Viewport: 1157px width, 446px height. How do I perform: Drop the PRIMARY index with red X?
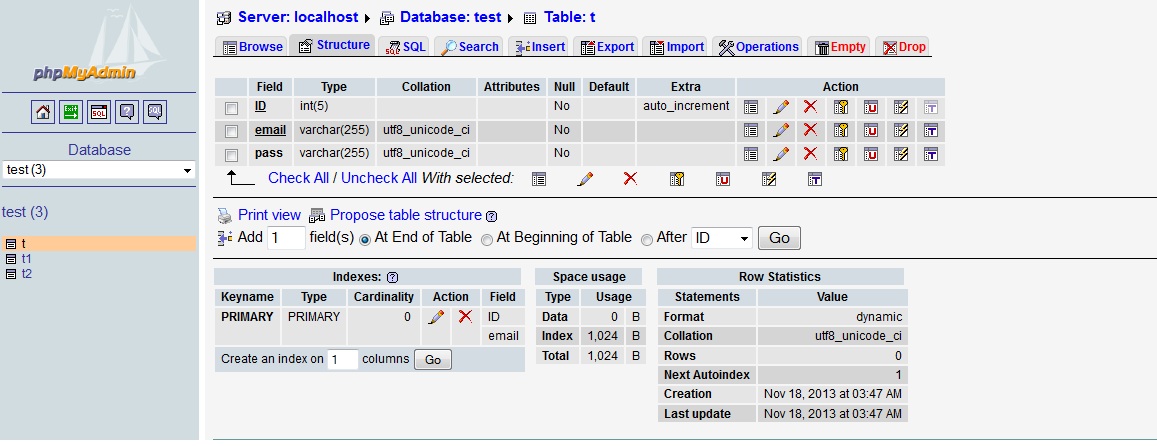coord(465,317)
